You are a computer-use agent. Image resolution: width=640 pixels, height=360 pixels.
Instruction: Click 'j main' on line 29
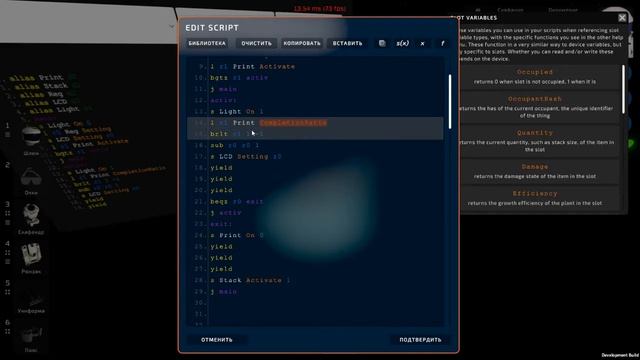click(224, 292)
